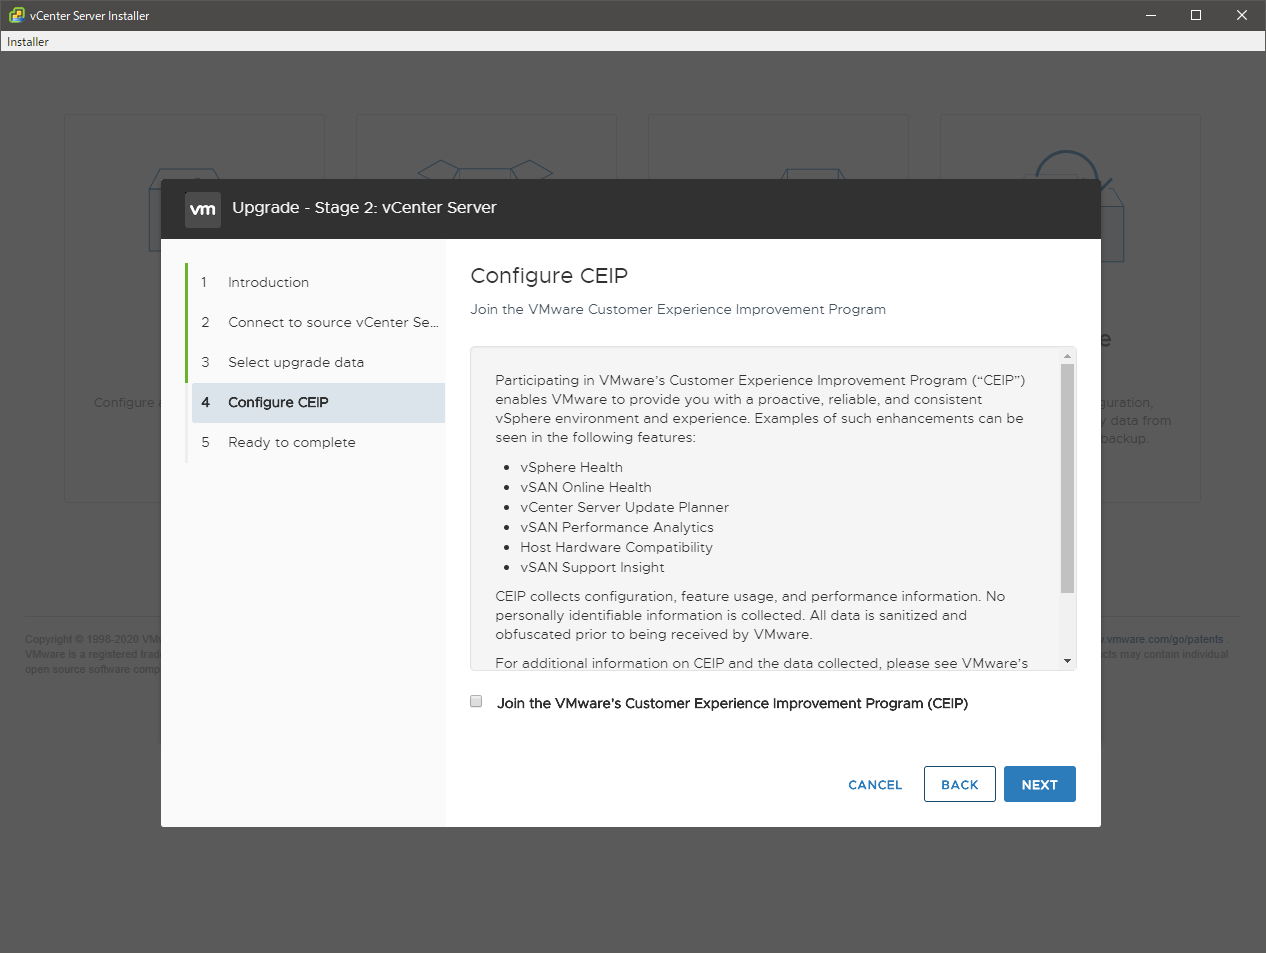The width and height of the screenshot is (1266, 953).
Task: Select Connect to source vCenter Server step
Action: click(332, 323)
